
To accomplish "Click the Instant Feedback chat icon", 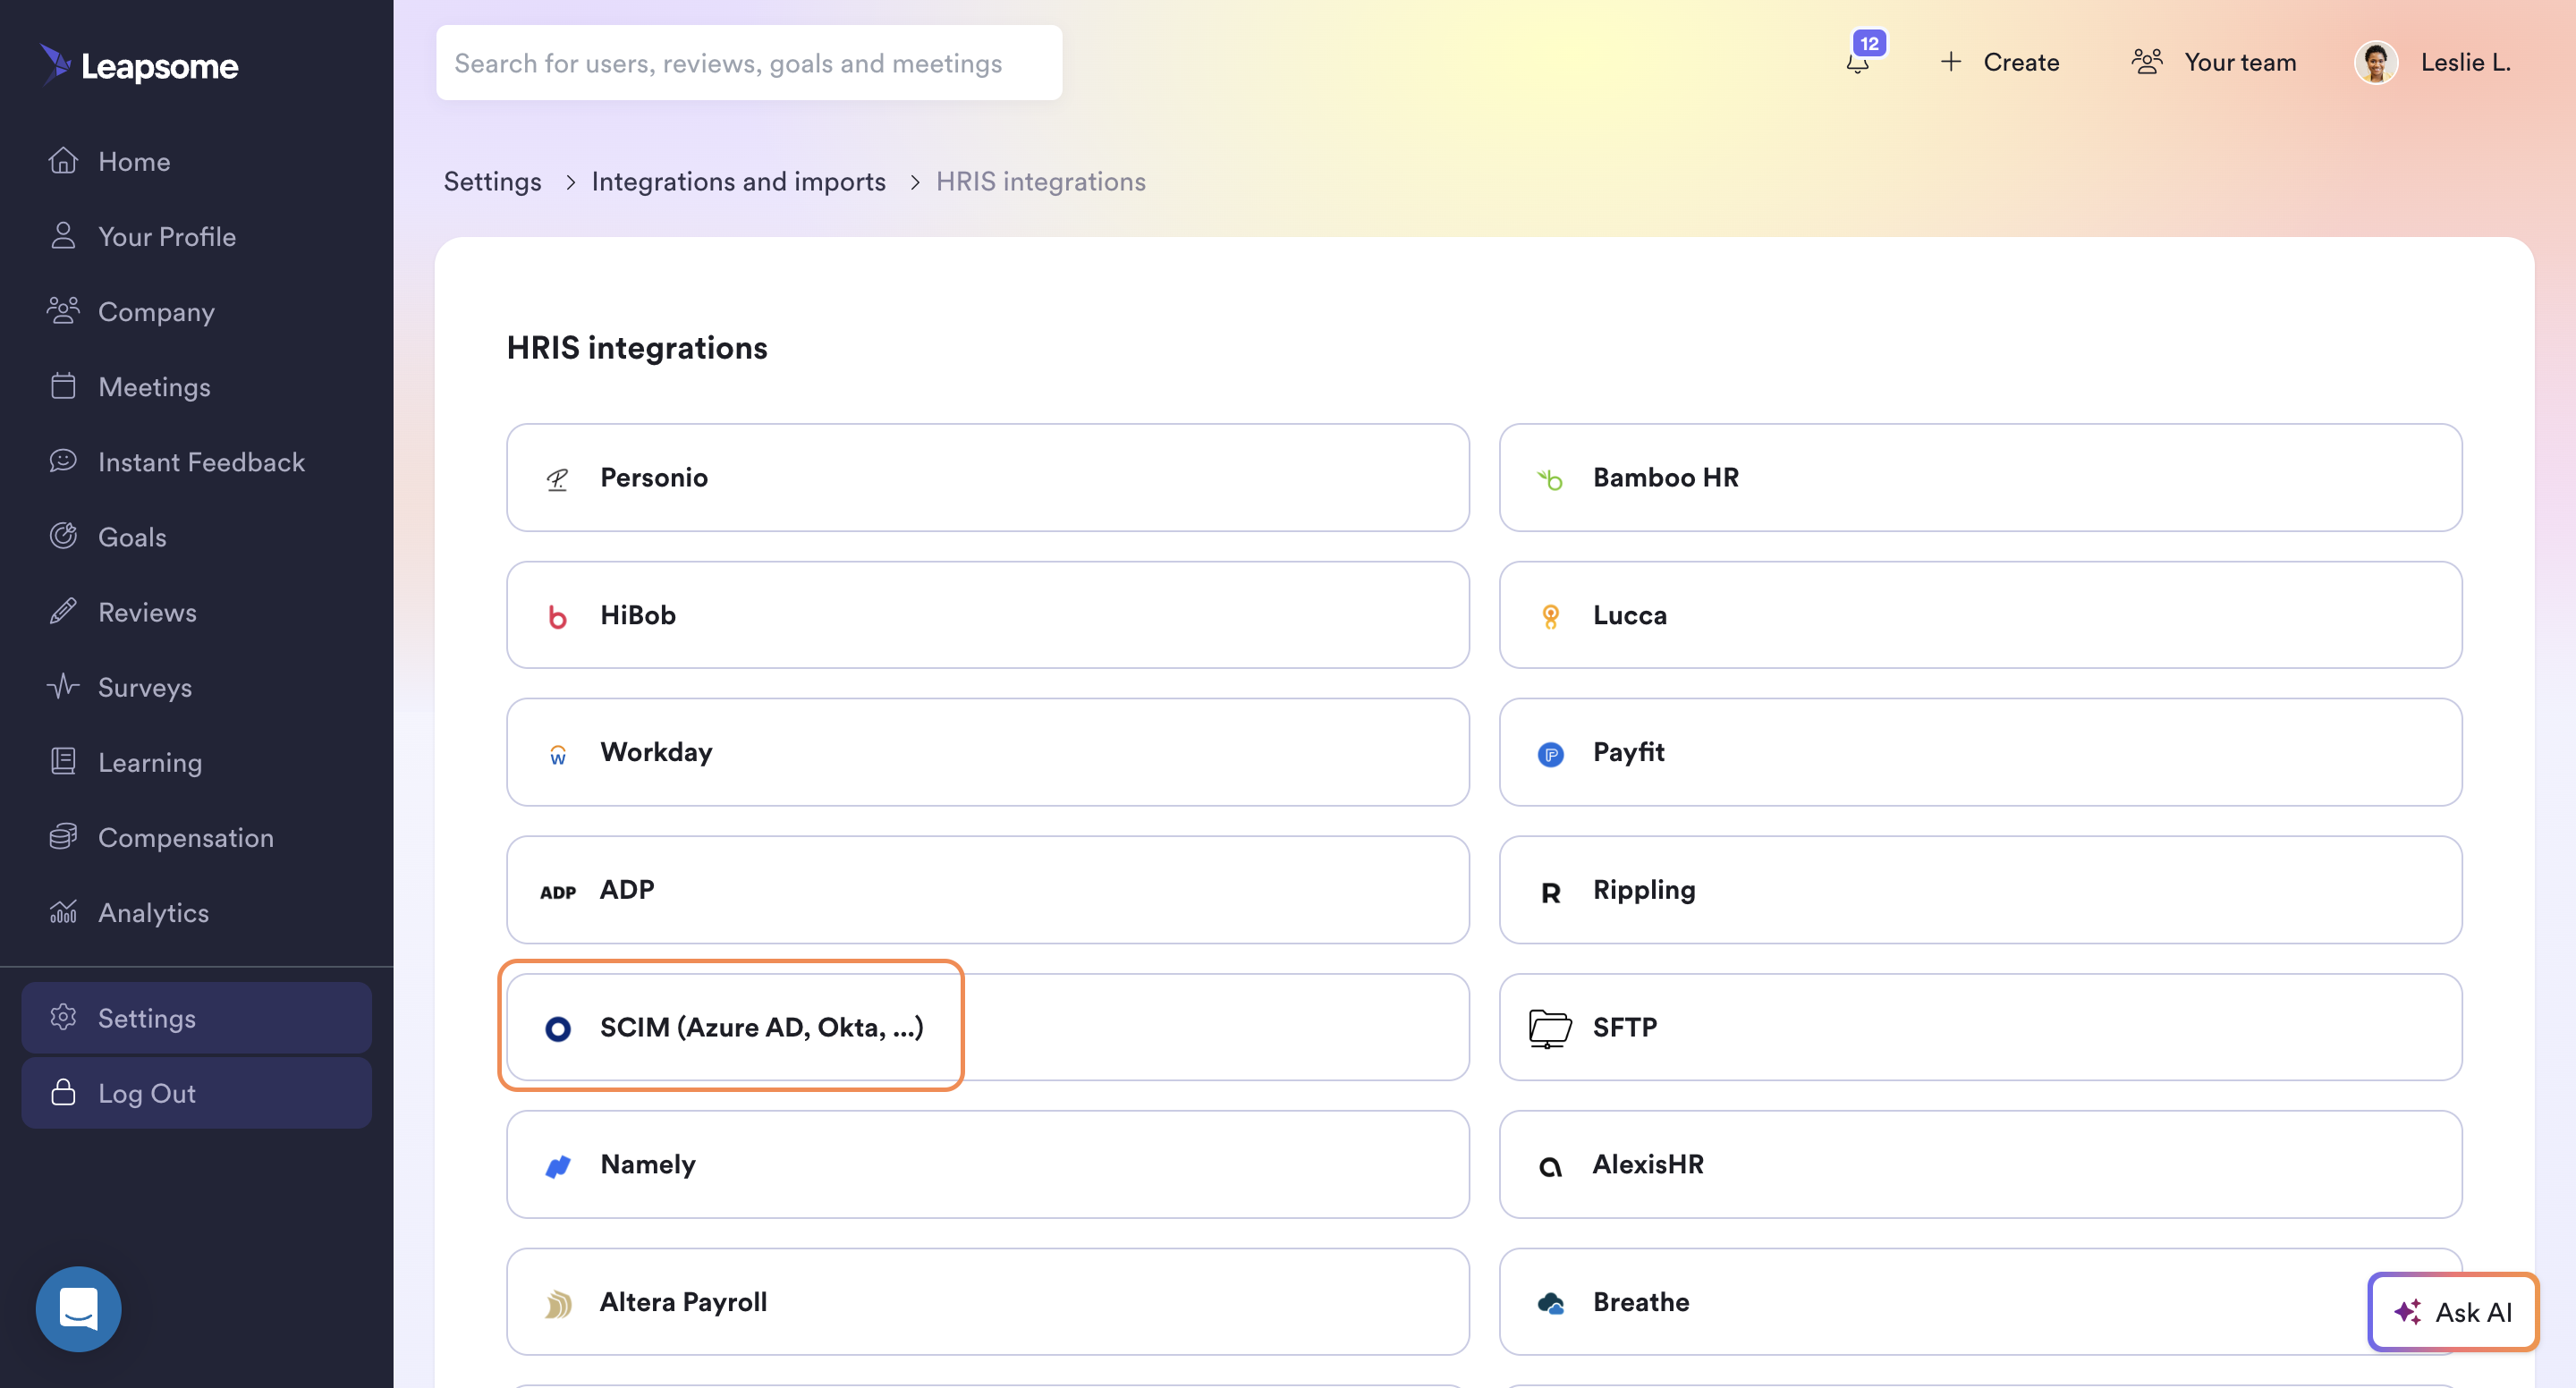I will point(63,461).
